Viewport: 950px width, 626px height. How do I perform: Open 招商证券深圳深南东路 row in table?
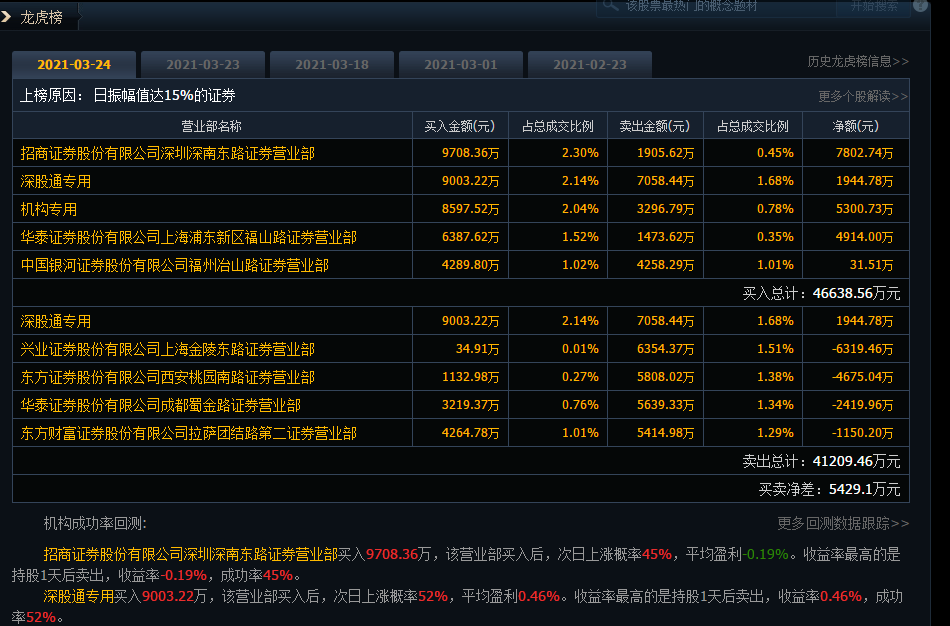[x=168, y=153]
